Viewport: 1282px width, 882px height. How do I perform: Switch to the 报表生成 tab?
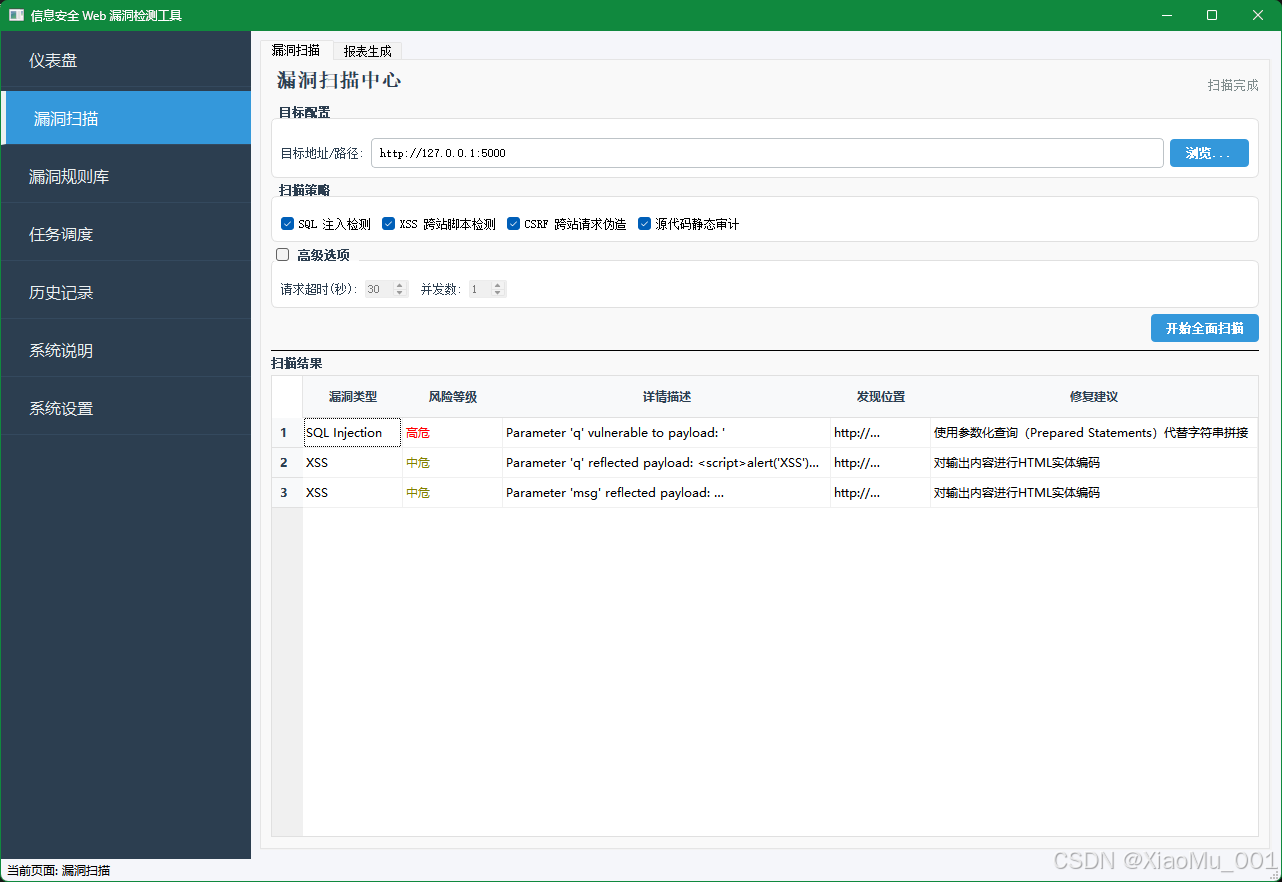tap(367, 51)
